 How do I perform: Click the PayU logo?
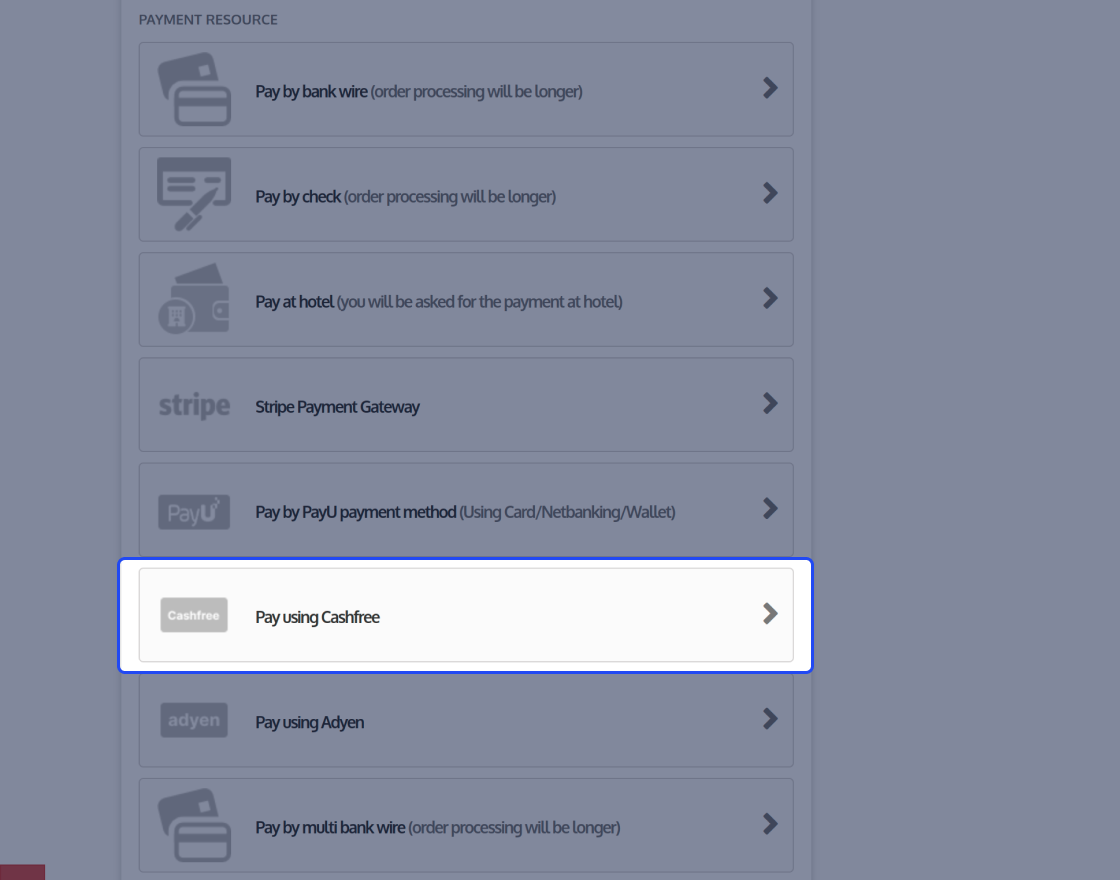pos(194,511)
